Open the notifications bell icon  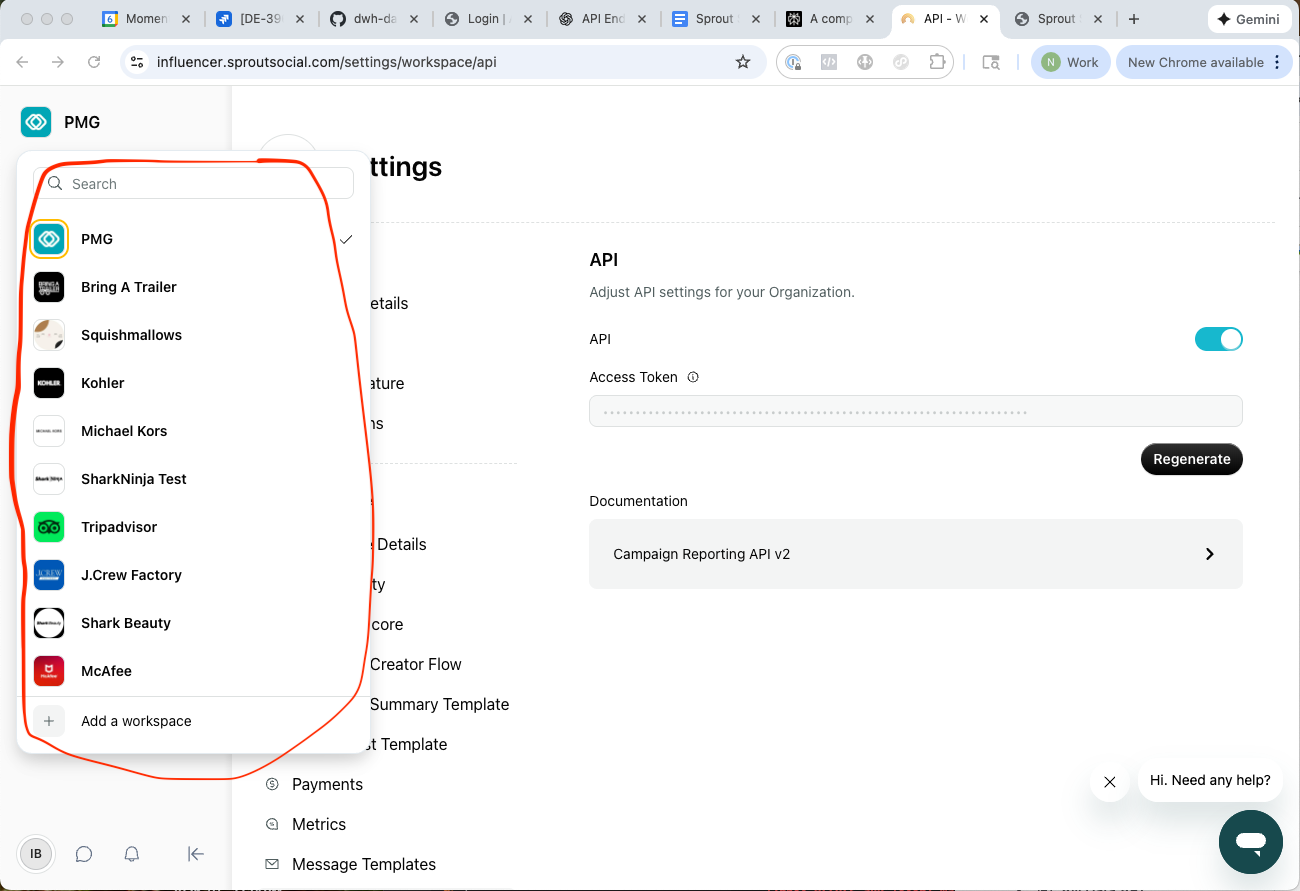[131, 854]
